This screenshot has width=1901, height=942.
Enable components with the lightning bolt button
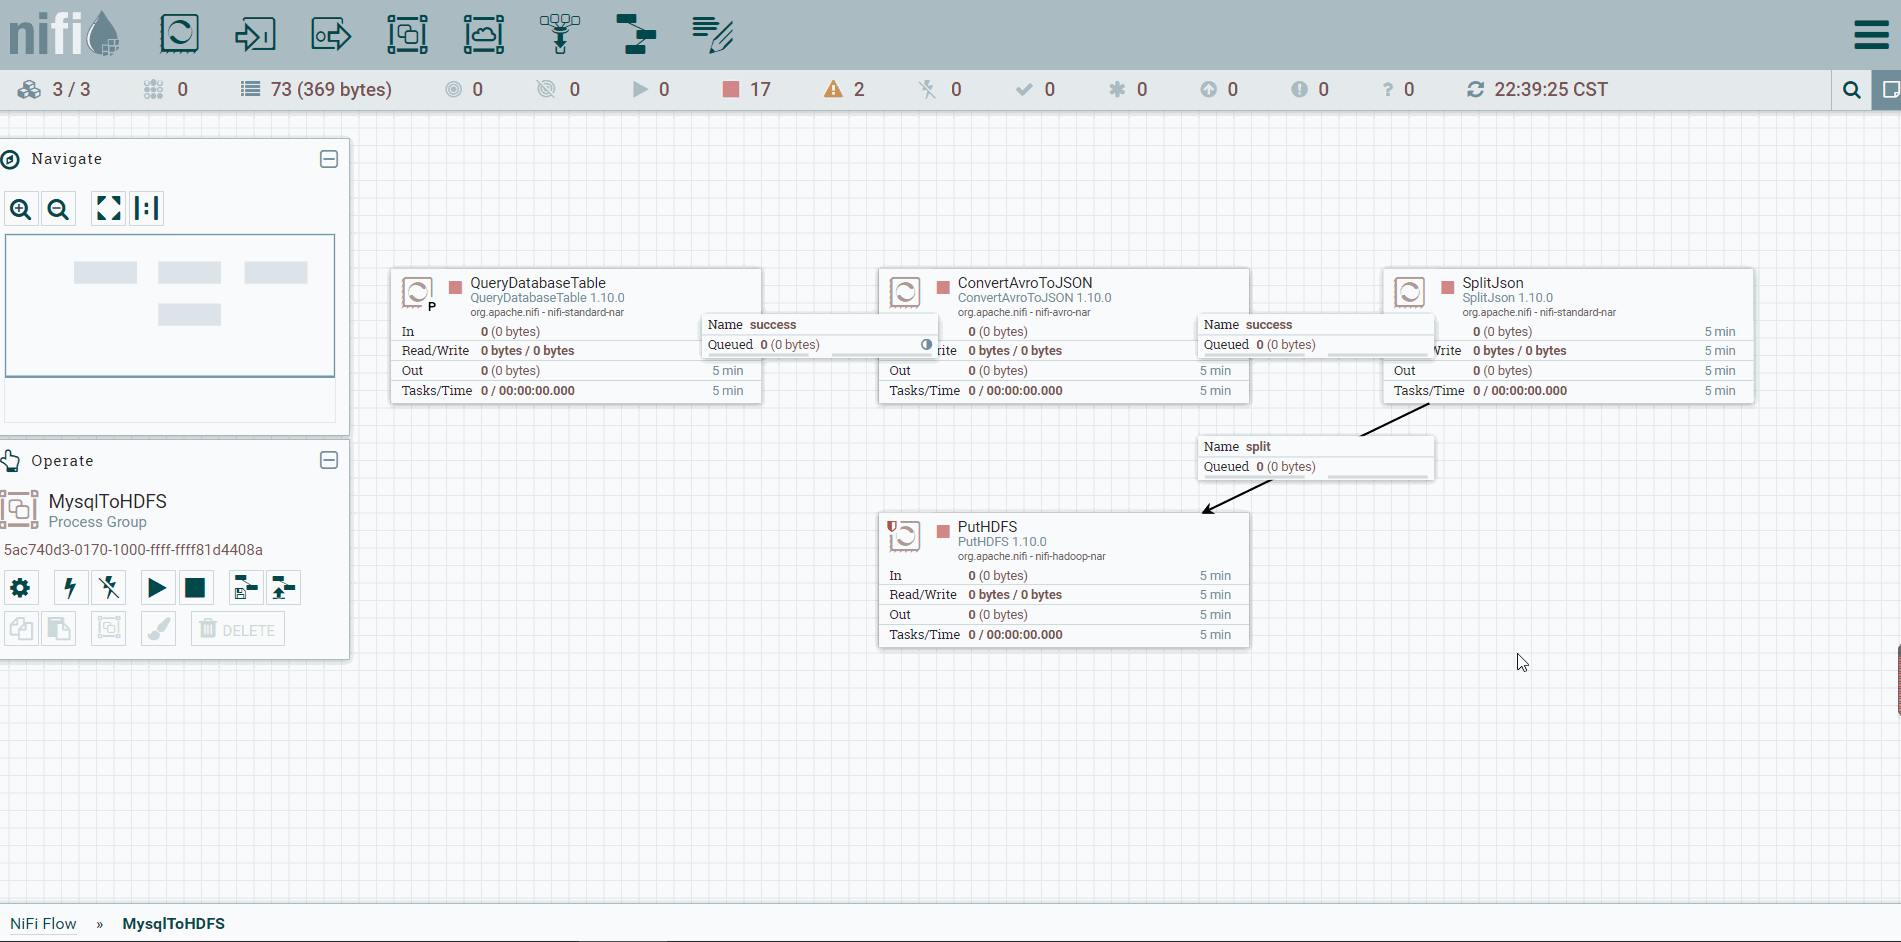(x=70, y=588)
